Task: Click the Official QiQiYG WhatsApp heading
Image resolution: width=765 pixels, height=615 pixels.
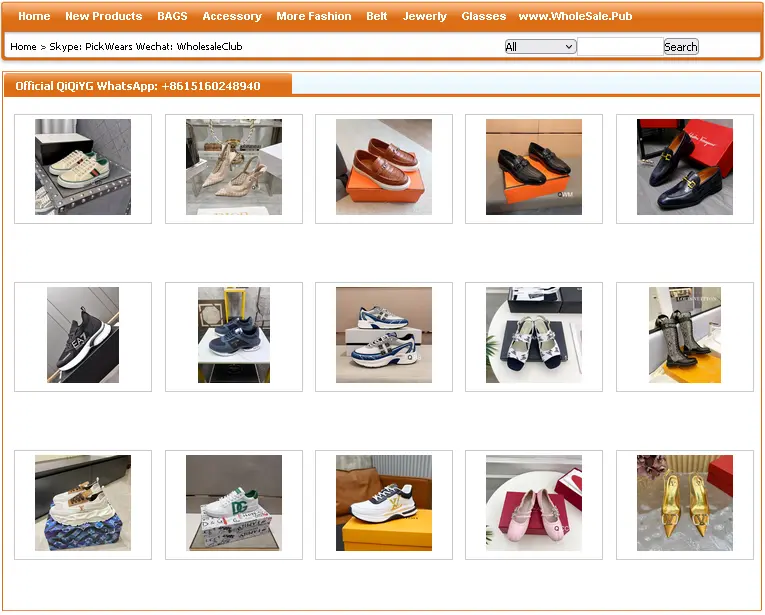Action: (138, 86)
